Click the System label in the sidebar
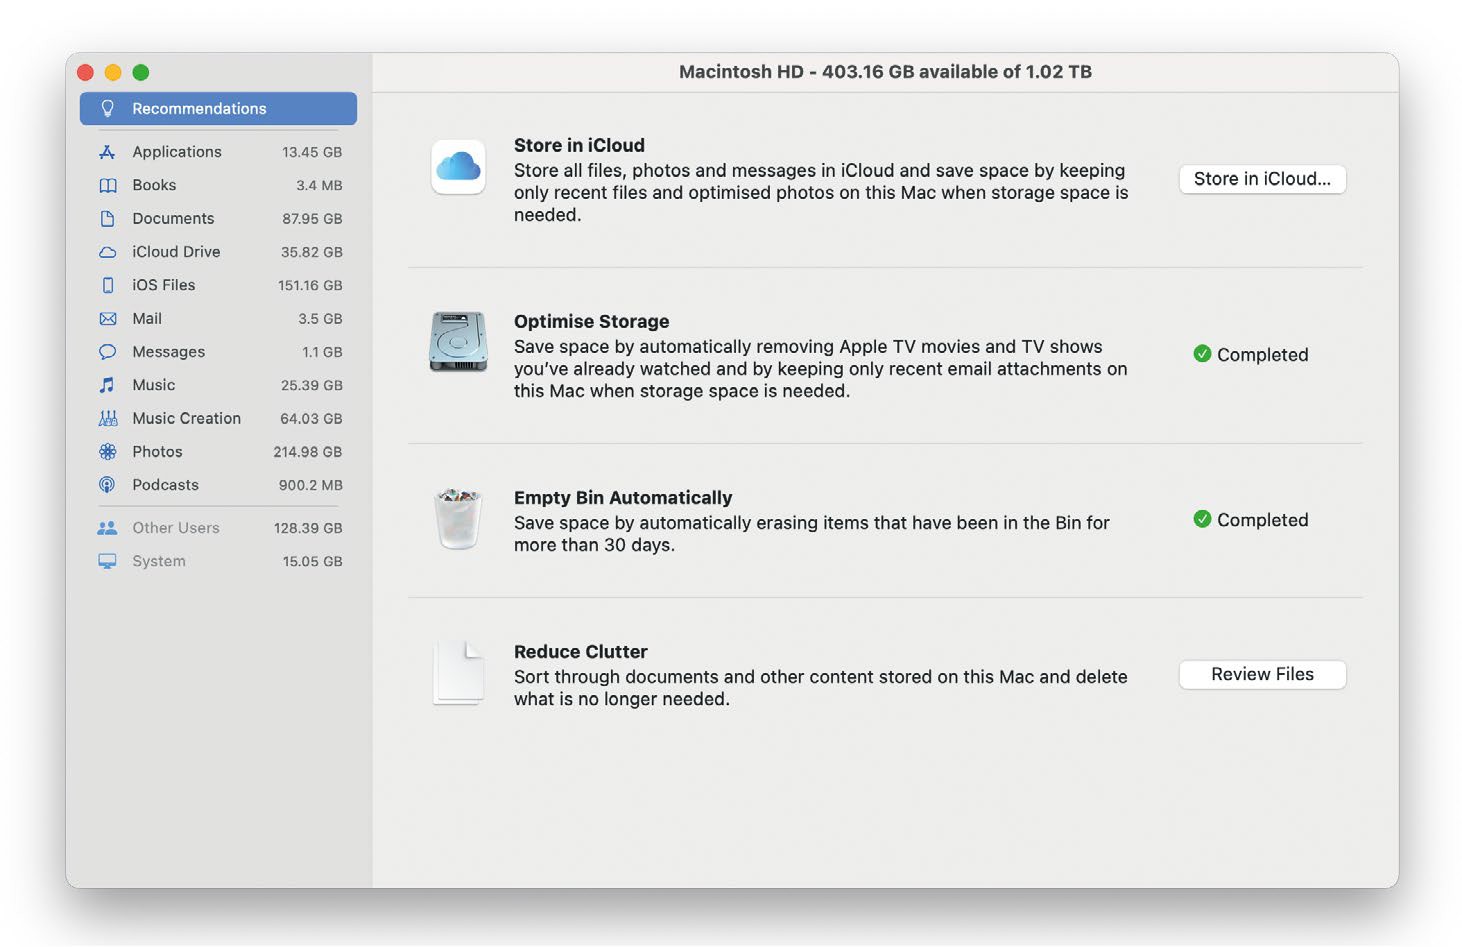 [x=159, y=561]
